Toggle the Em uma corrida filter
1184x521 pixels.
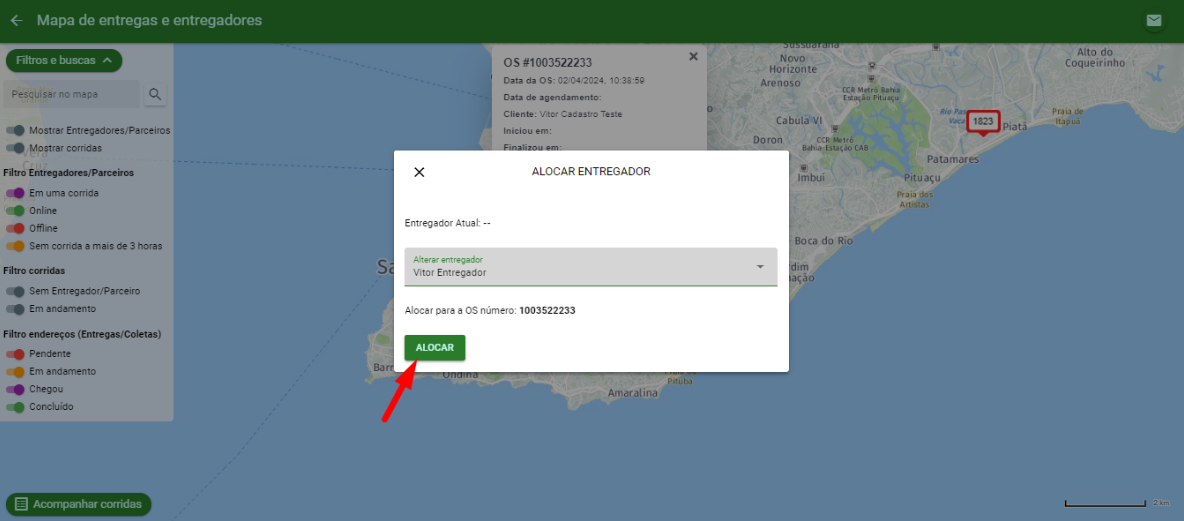[x=15, y=193]
